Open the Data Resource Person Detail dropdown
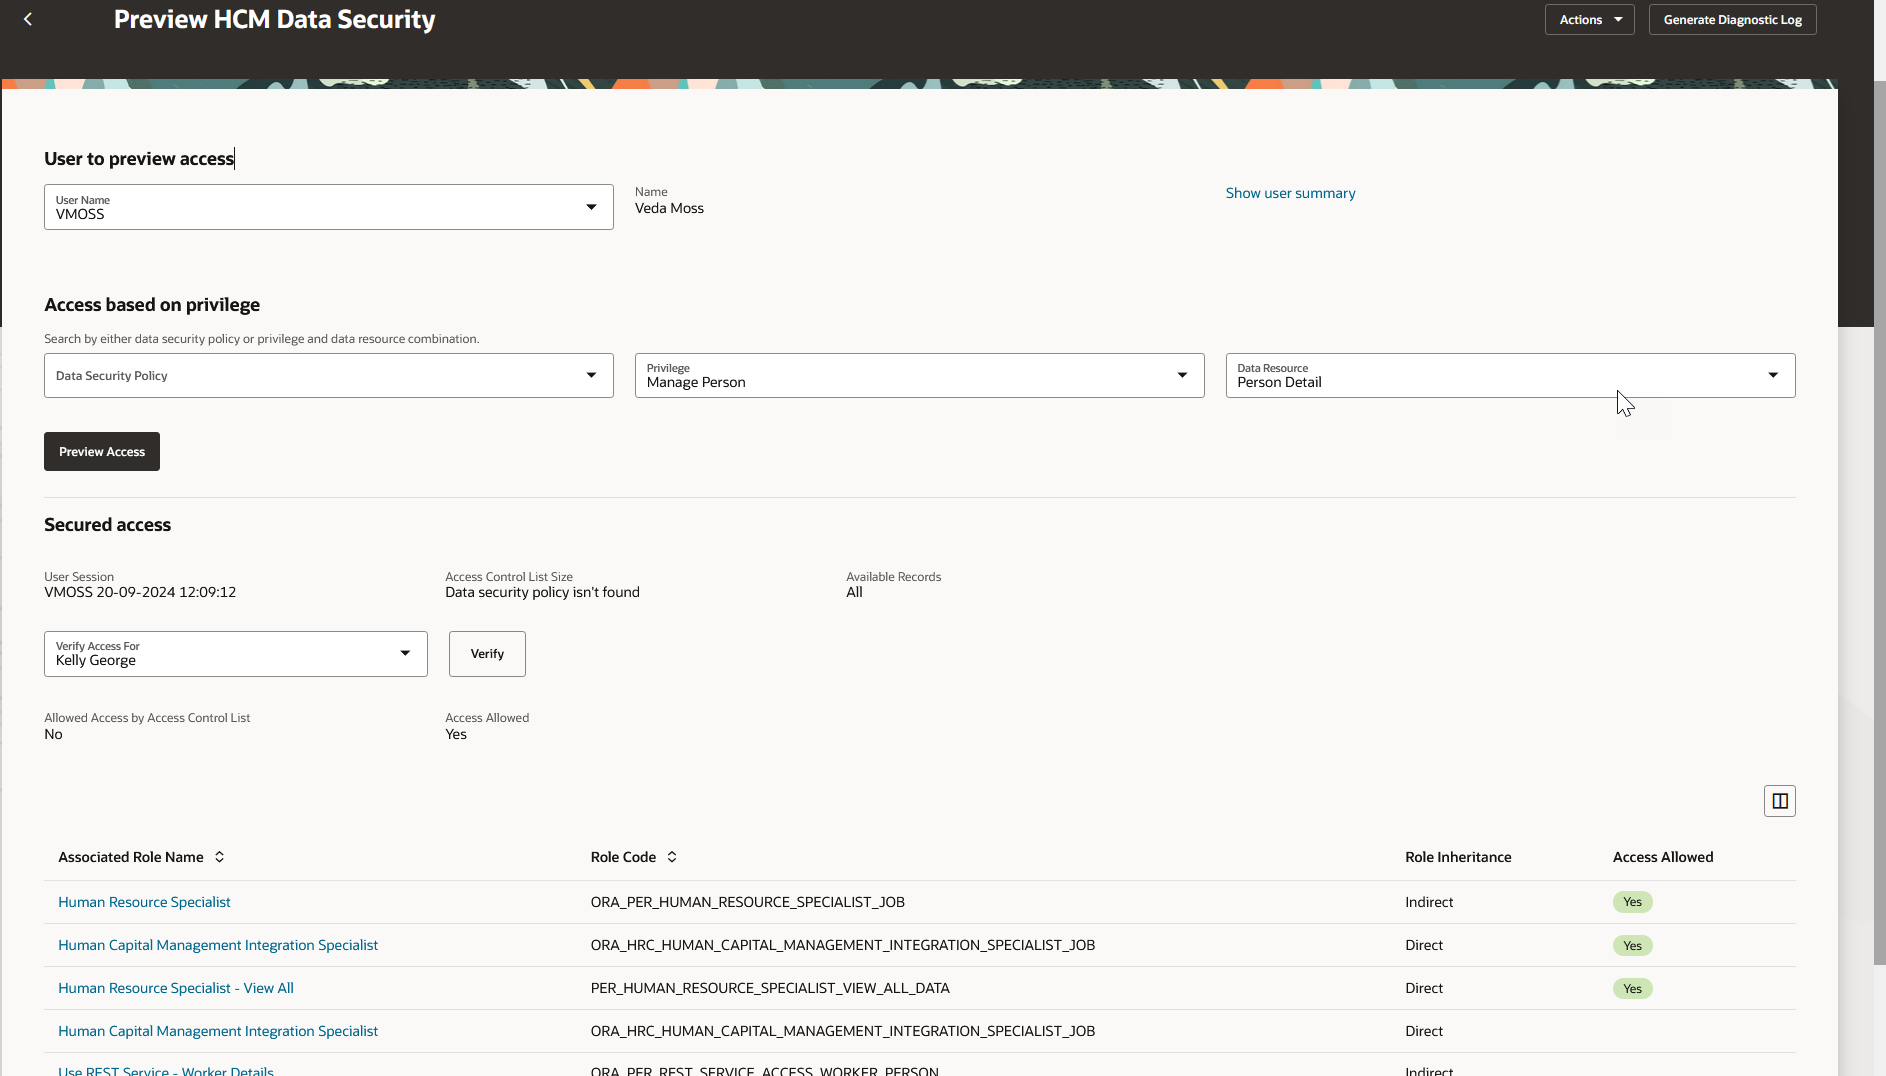This screenshot has height=1076, width=1886. coord(1773,375)
